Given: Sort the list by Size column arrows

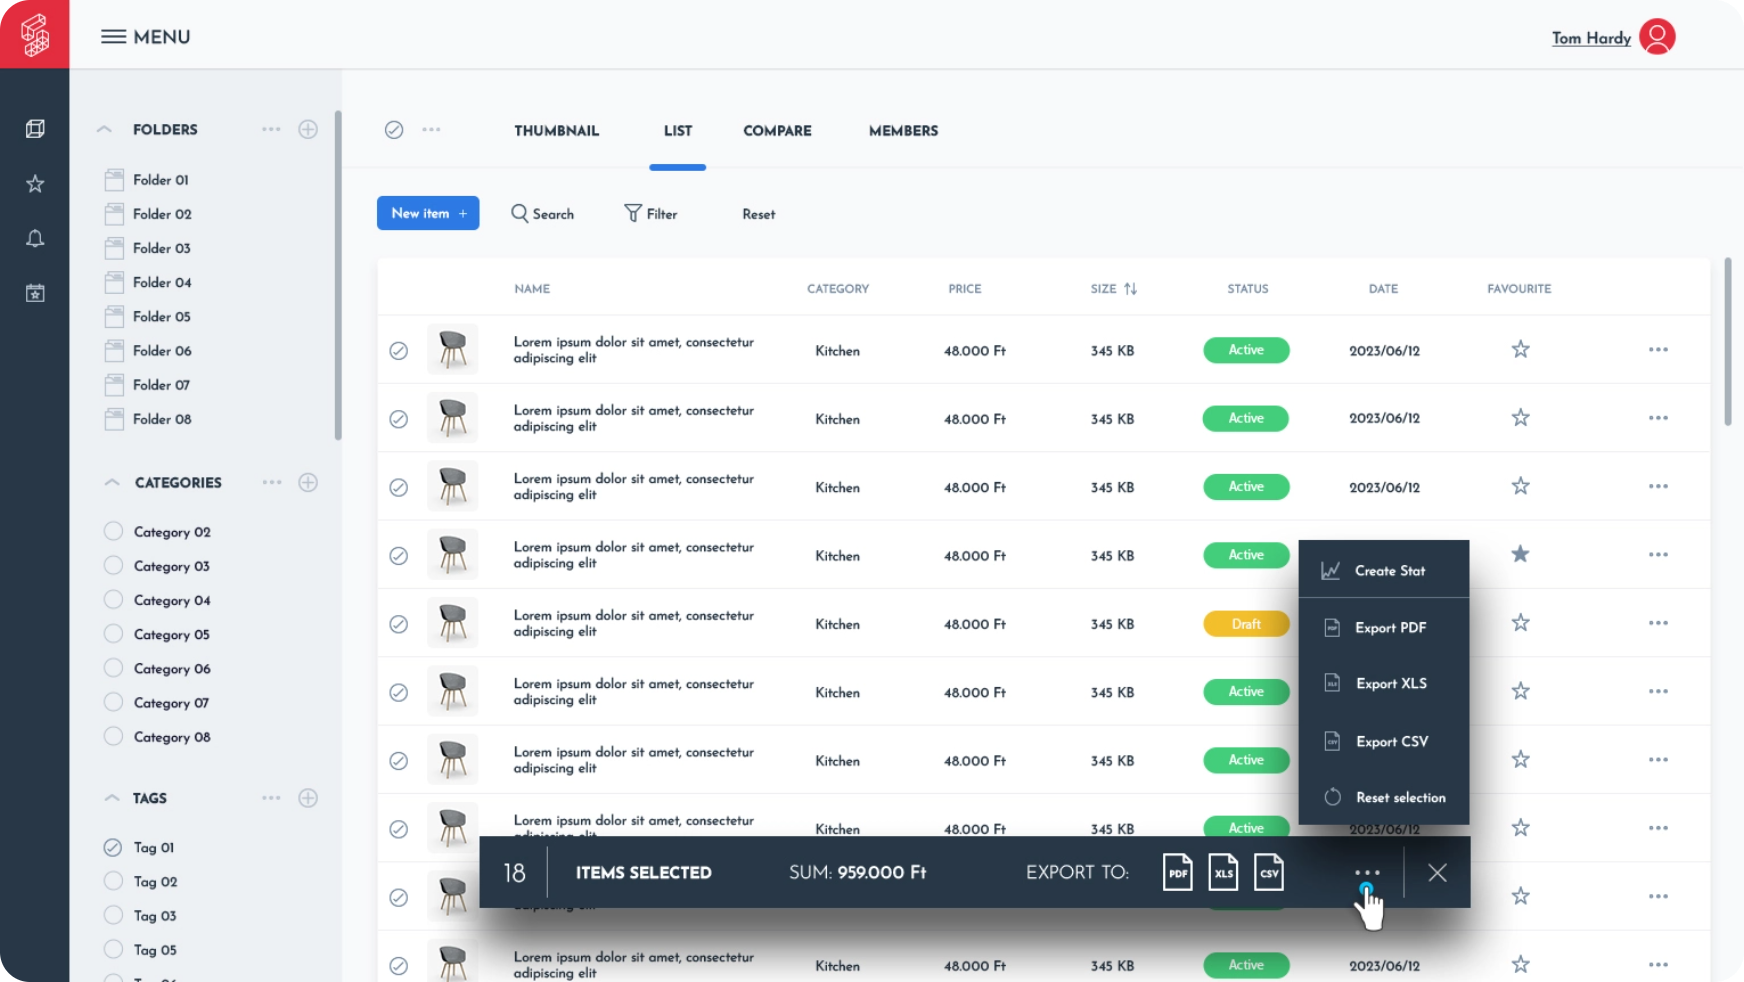Looking at the screenshot, I should click(1130, 289).
